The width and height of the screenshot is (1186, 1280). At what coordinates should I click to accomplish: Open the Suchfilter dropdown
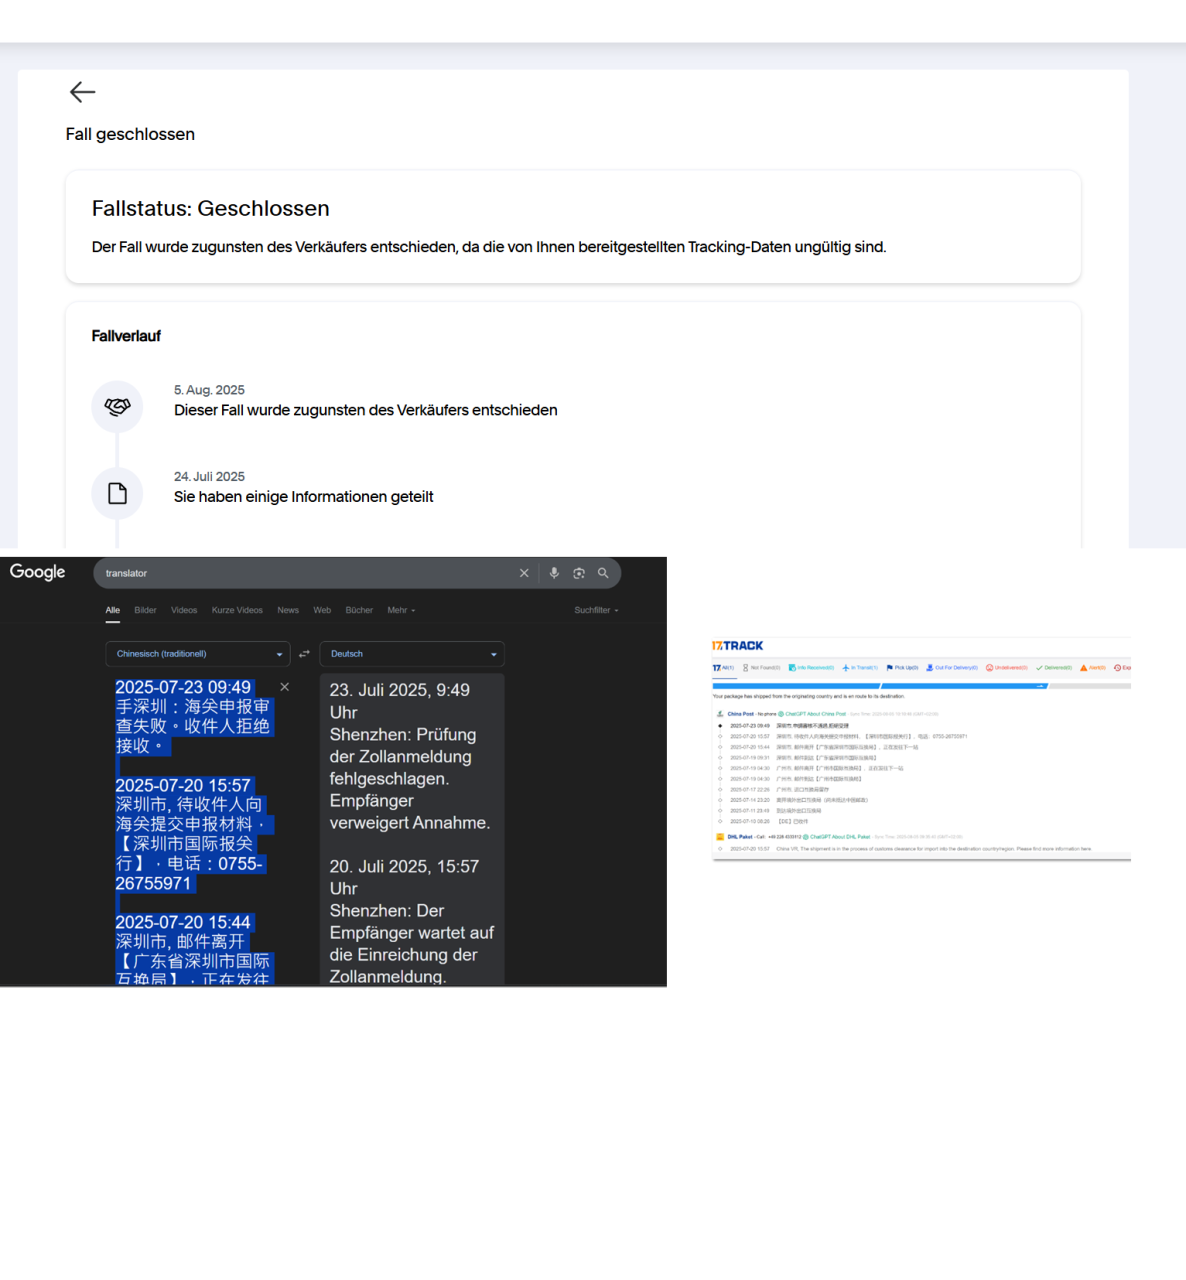click(596, 610)
